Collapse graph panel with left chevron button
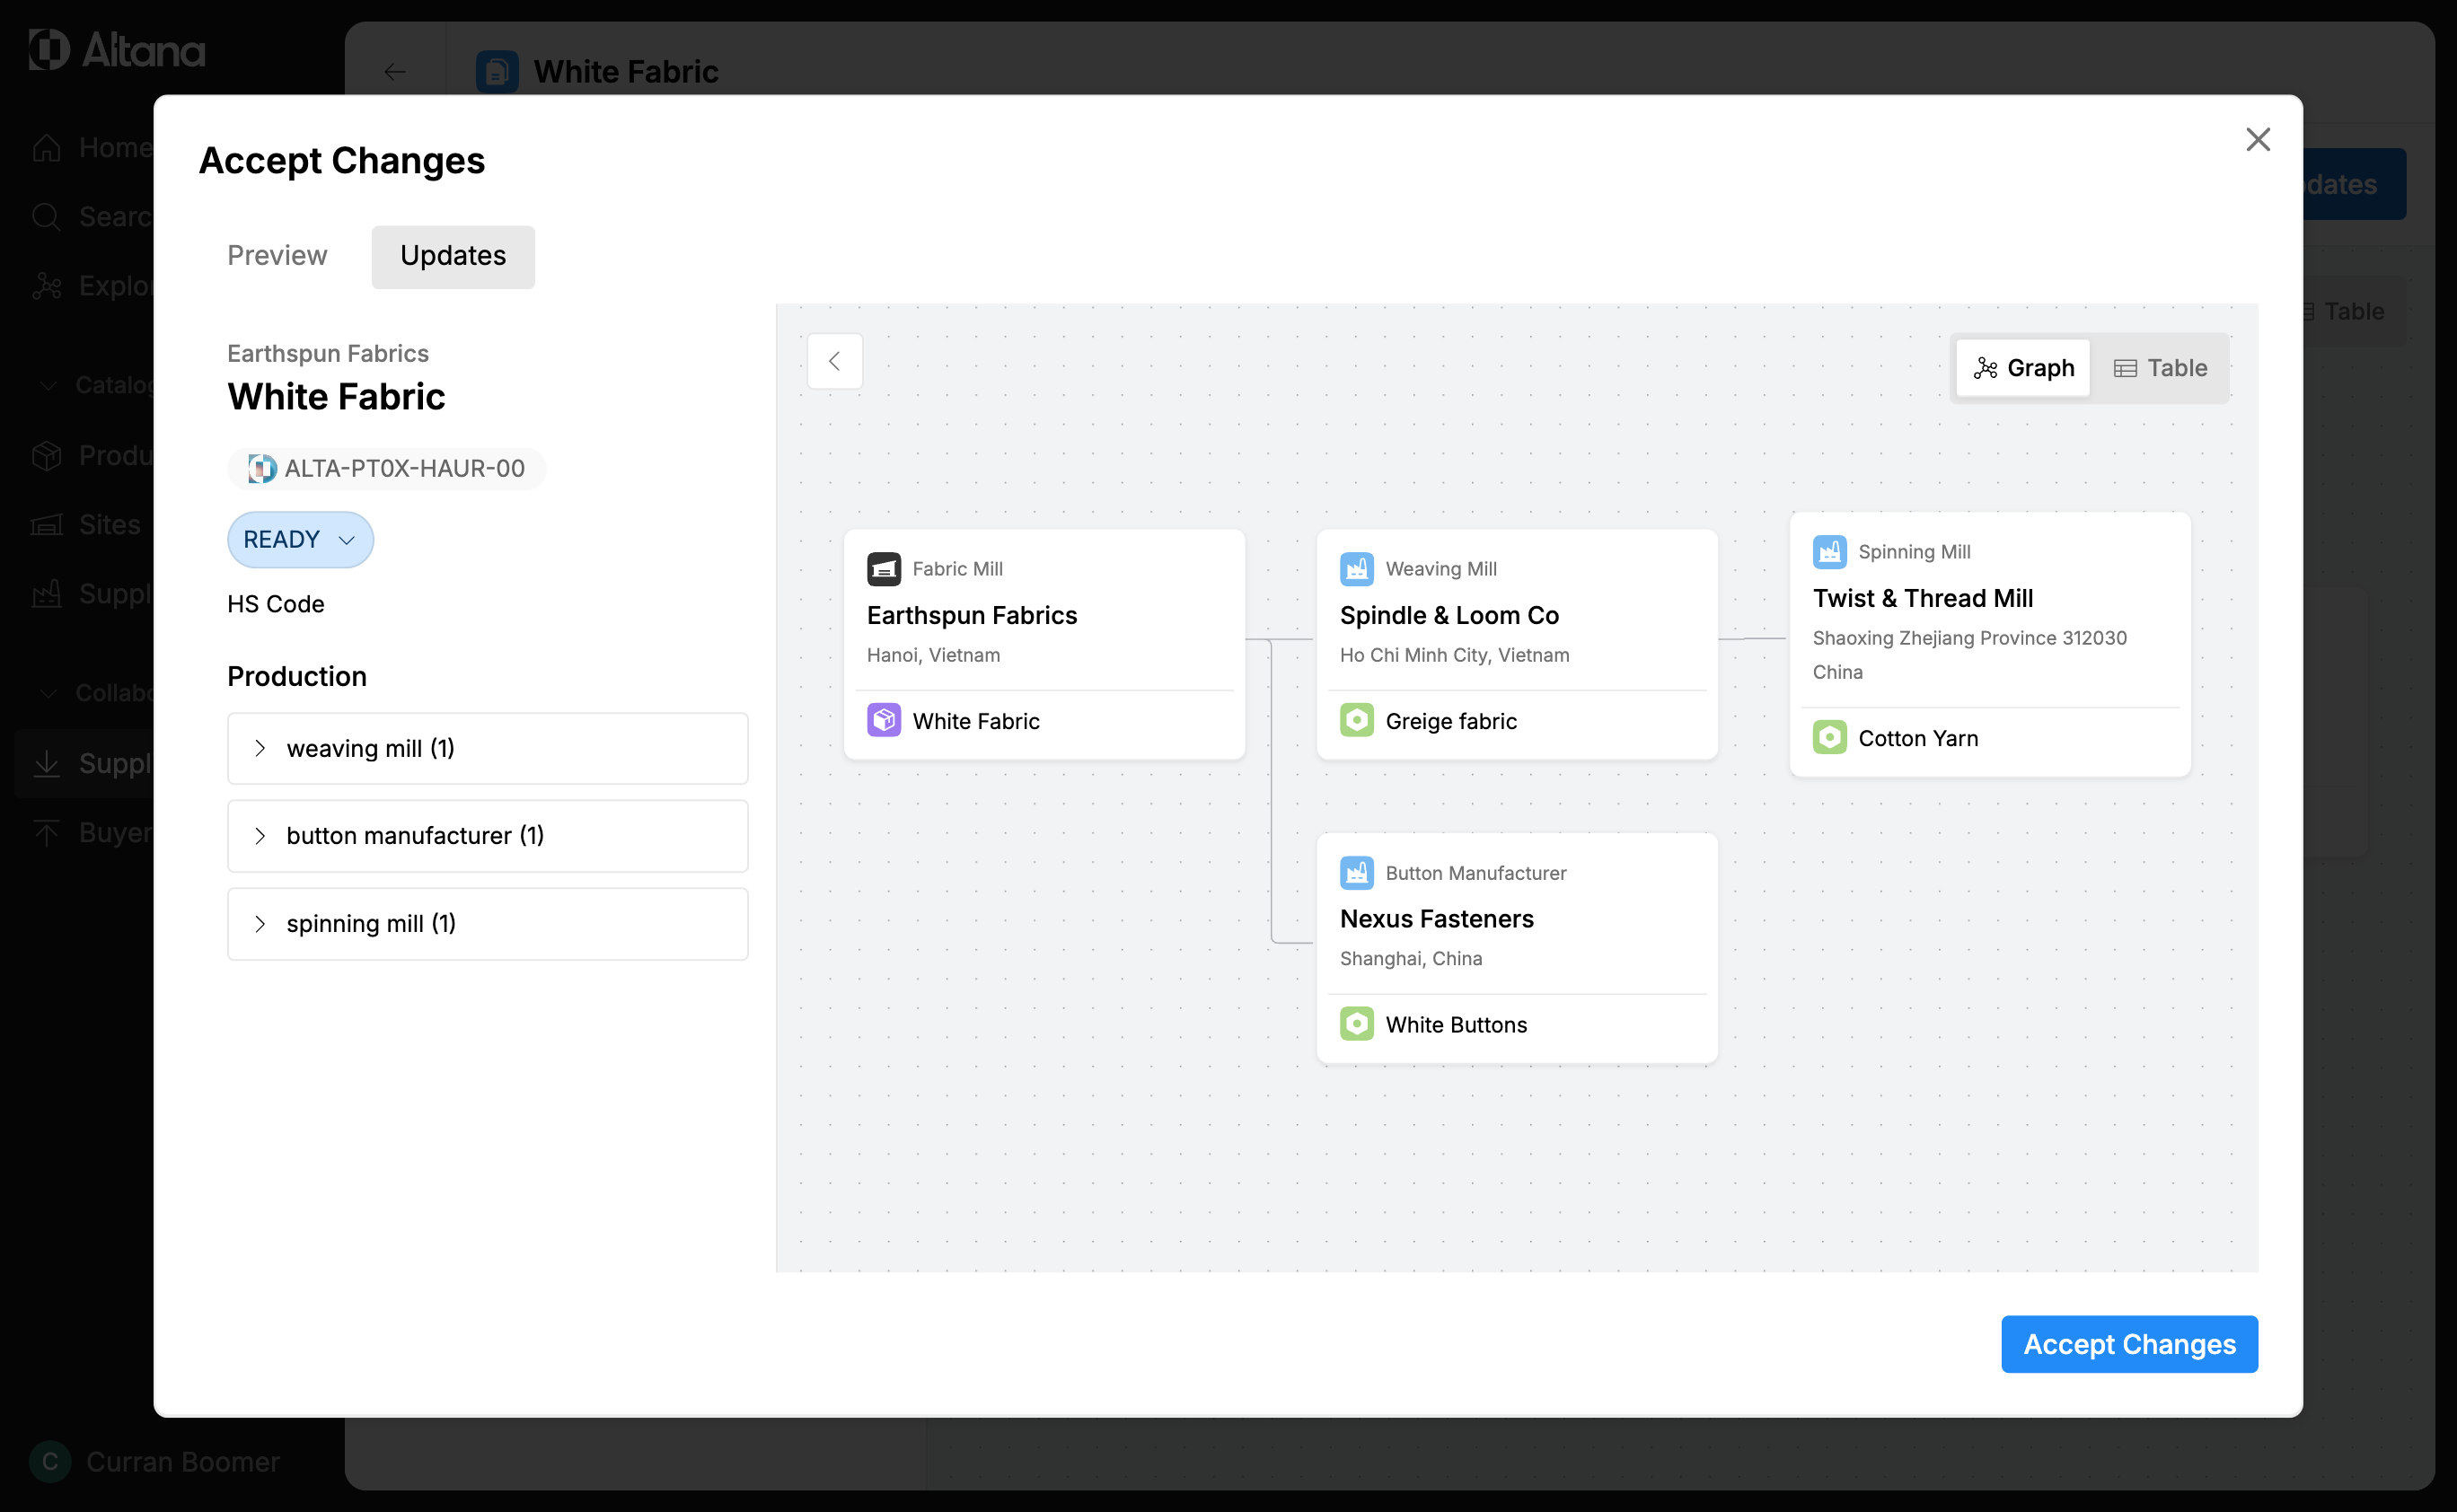The height and width of the screenshot is (1512, 2457). 834,361
